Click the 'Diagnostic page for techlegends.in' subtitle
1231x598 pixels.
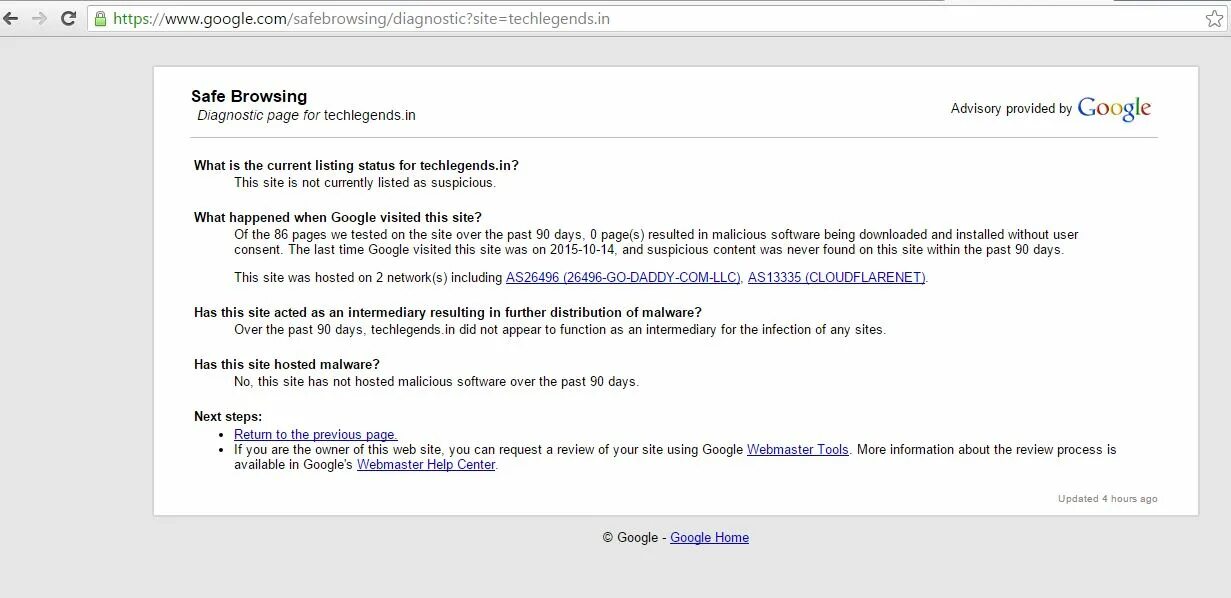coord(306,115)
